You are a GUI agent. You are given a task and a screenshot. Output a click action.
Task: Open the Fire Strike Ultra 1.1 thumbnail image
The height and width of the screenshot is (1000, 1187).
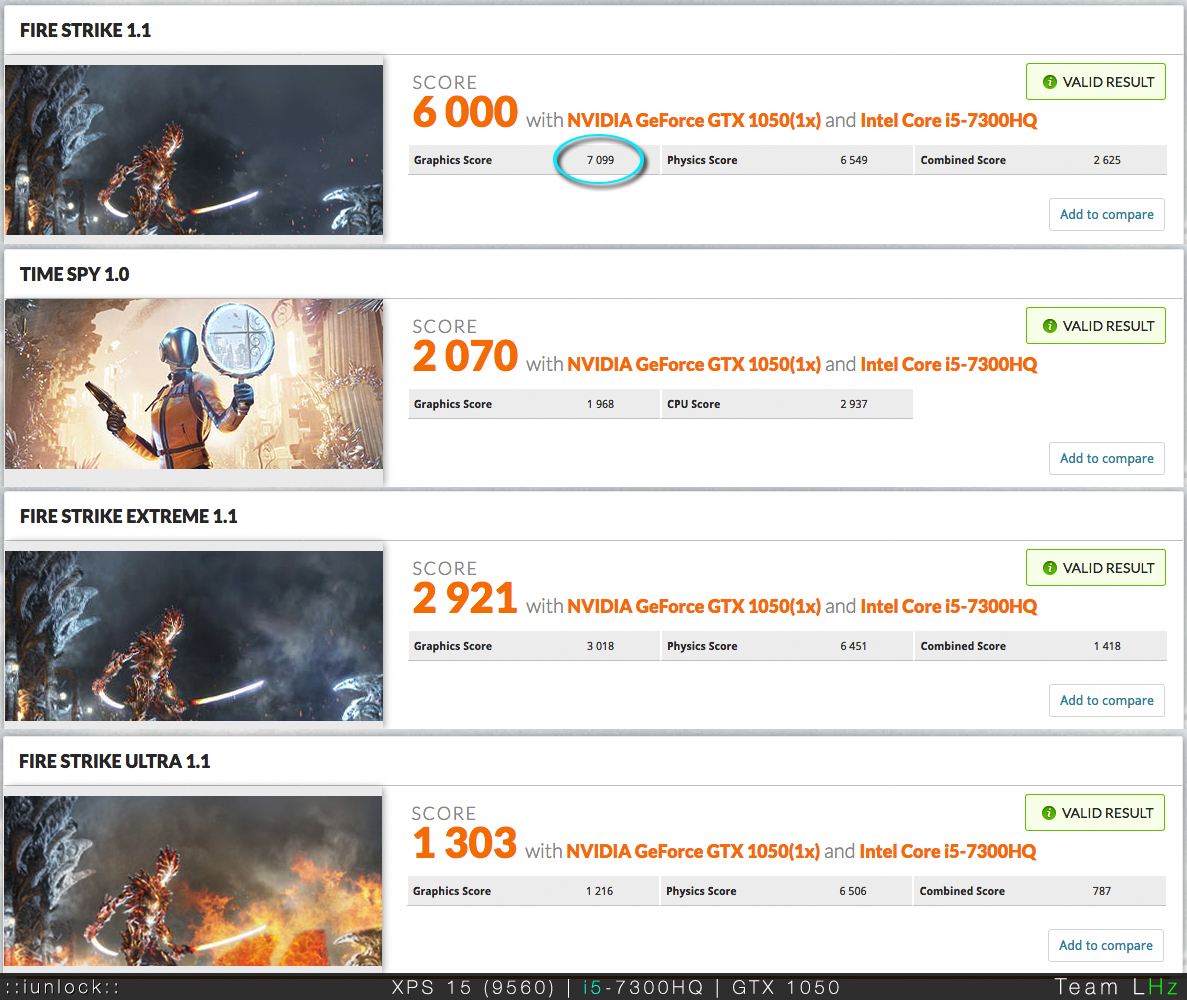click(193, 880)
